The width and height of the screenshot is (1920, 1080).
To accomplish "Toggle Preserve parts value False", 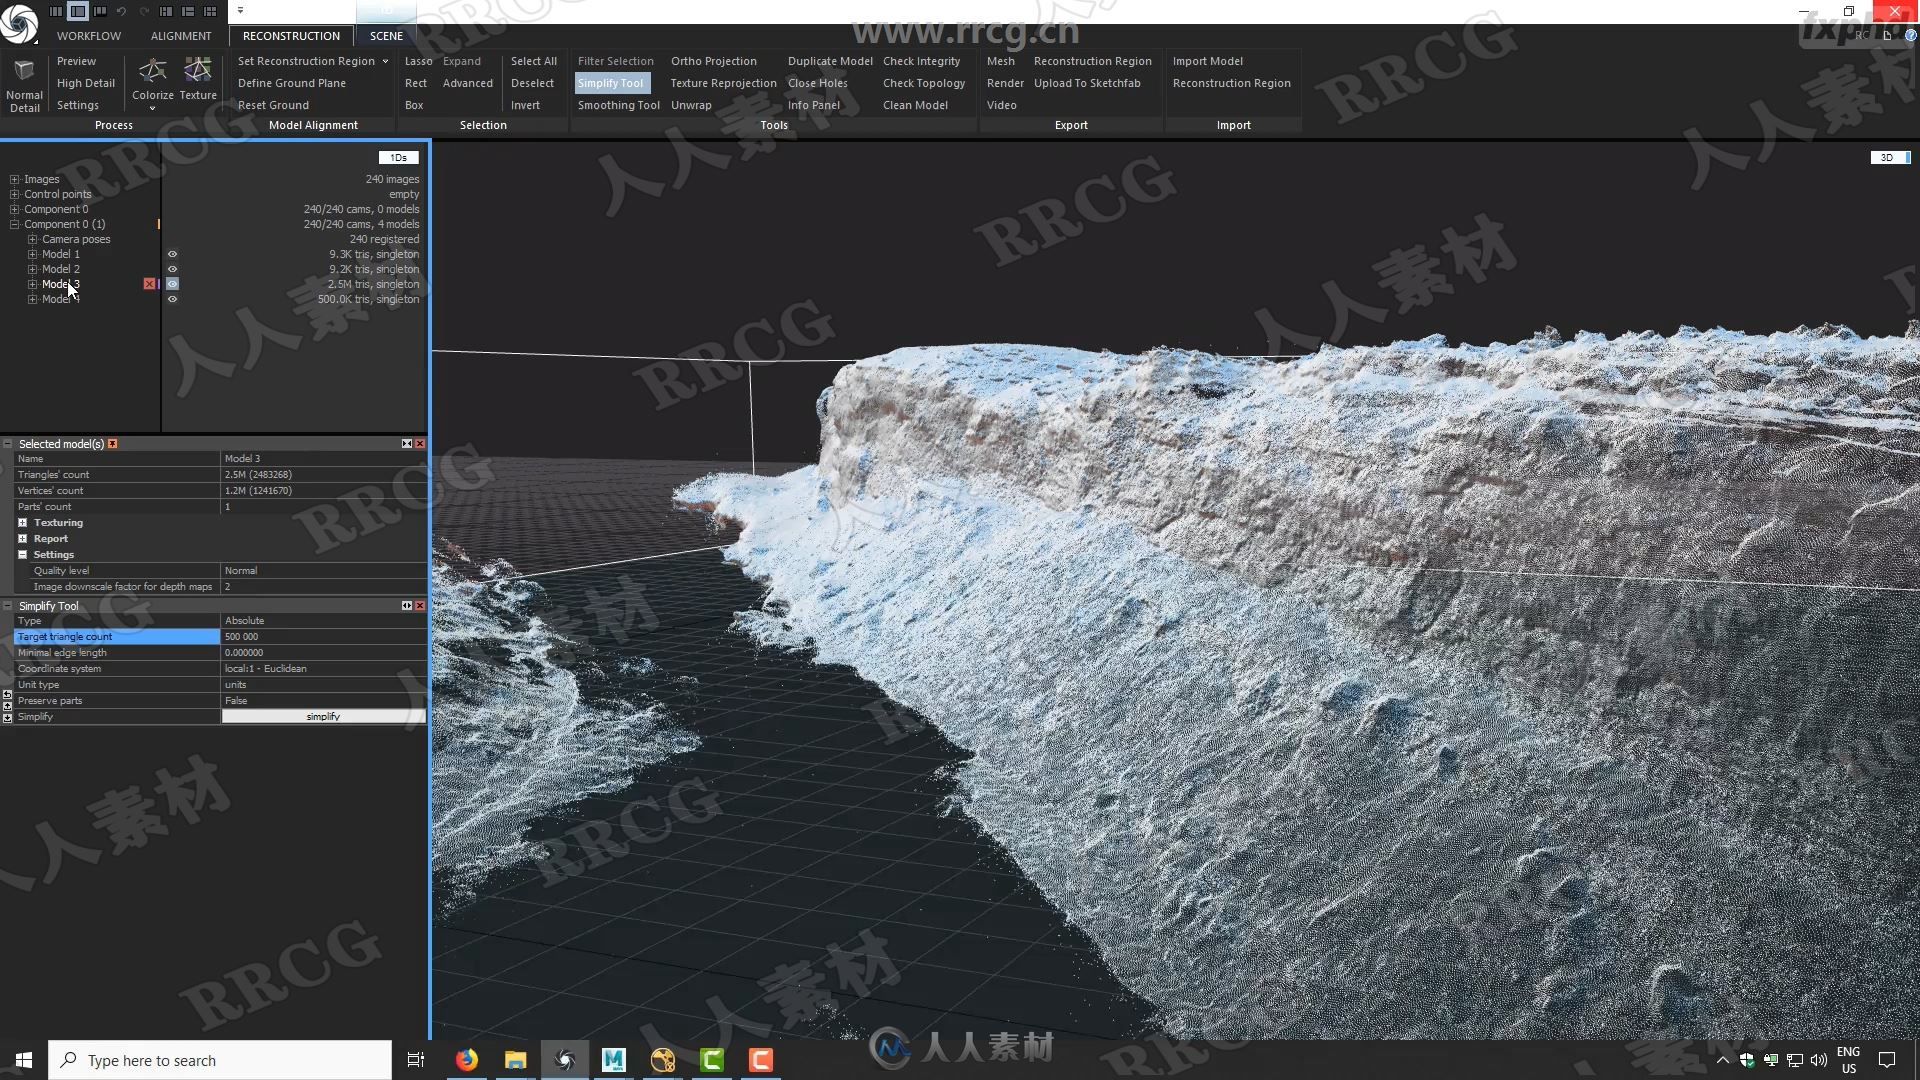I will pyautogui.click(x=323, y=700).
